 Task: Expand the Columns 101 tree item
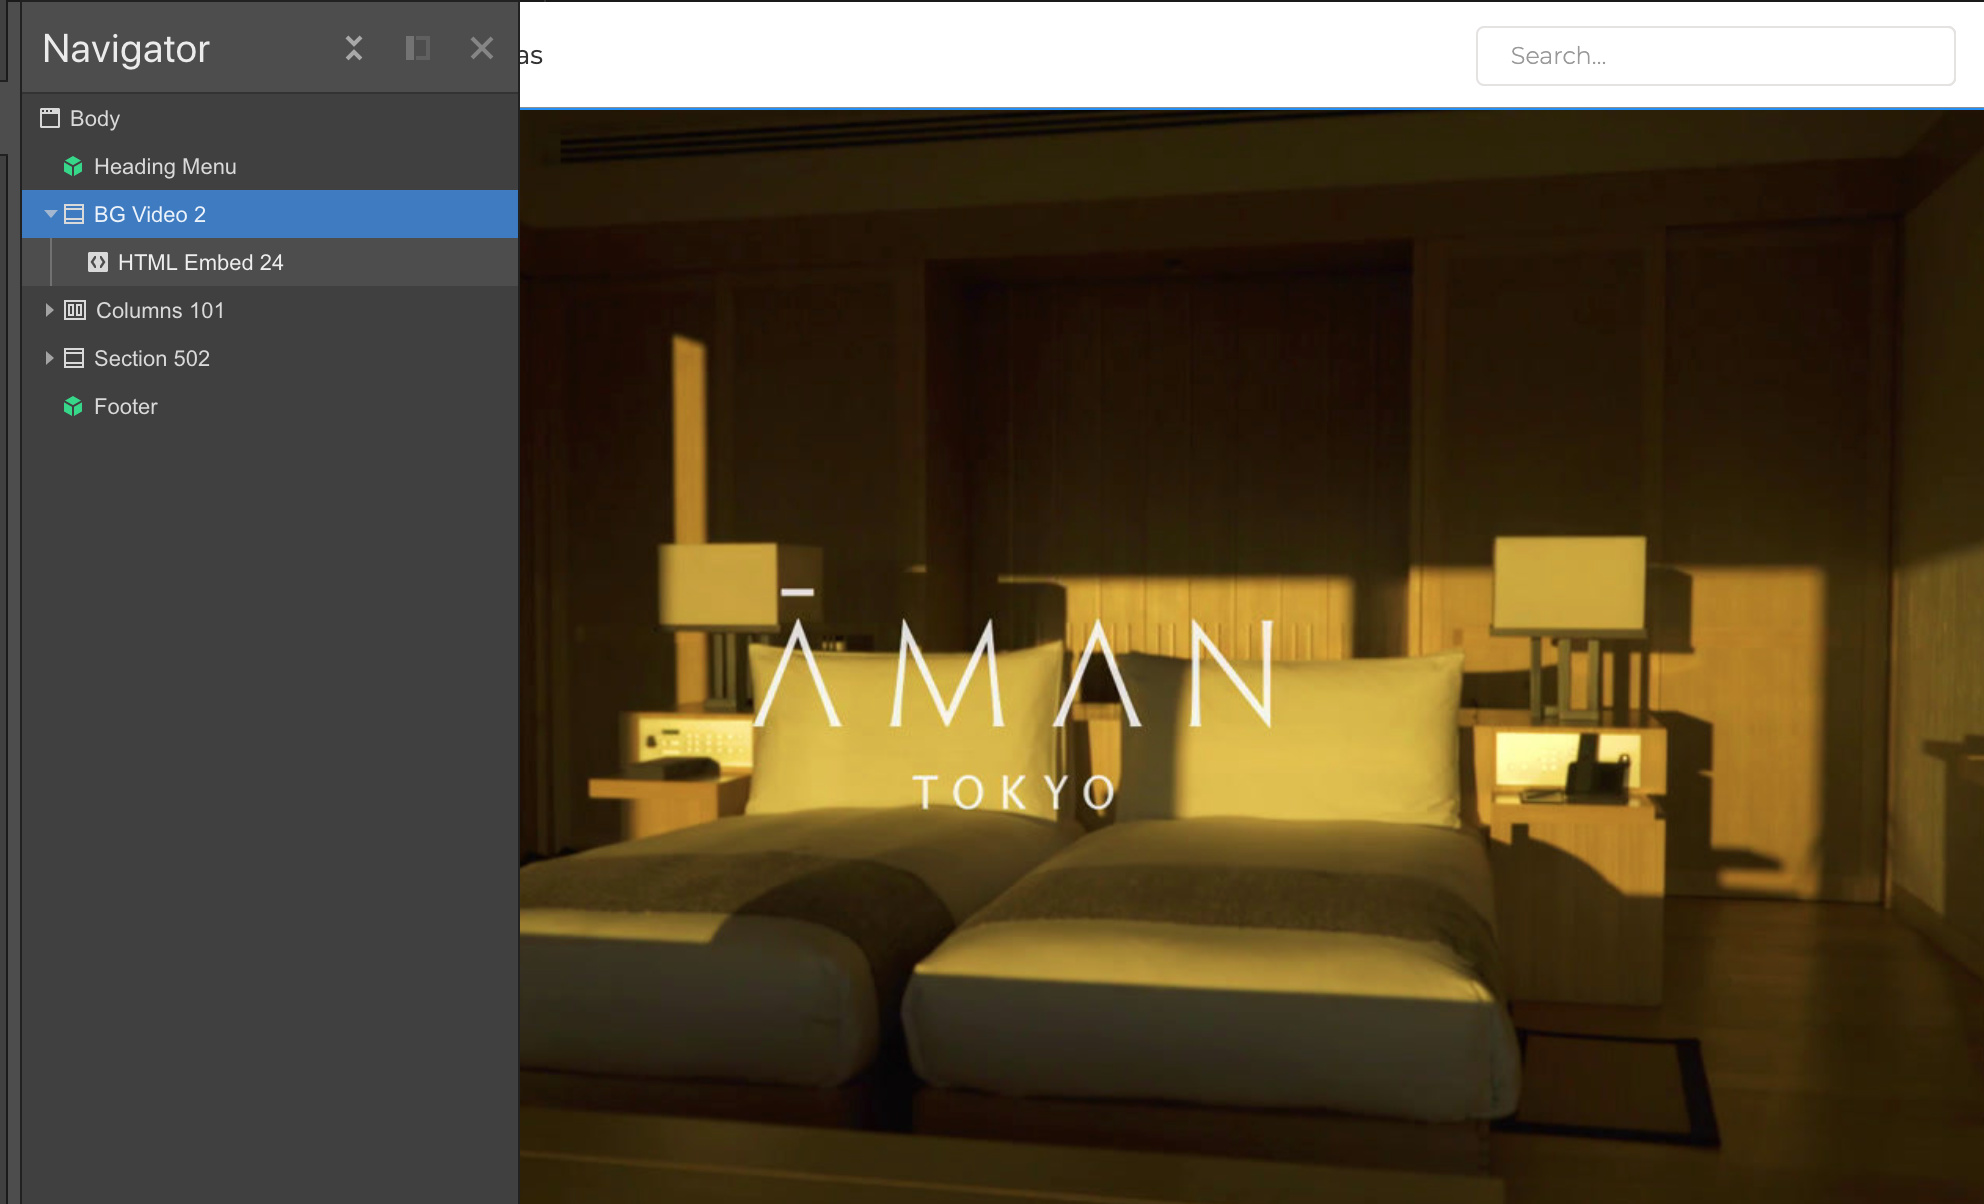coord(49,310)
